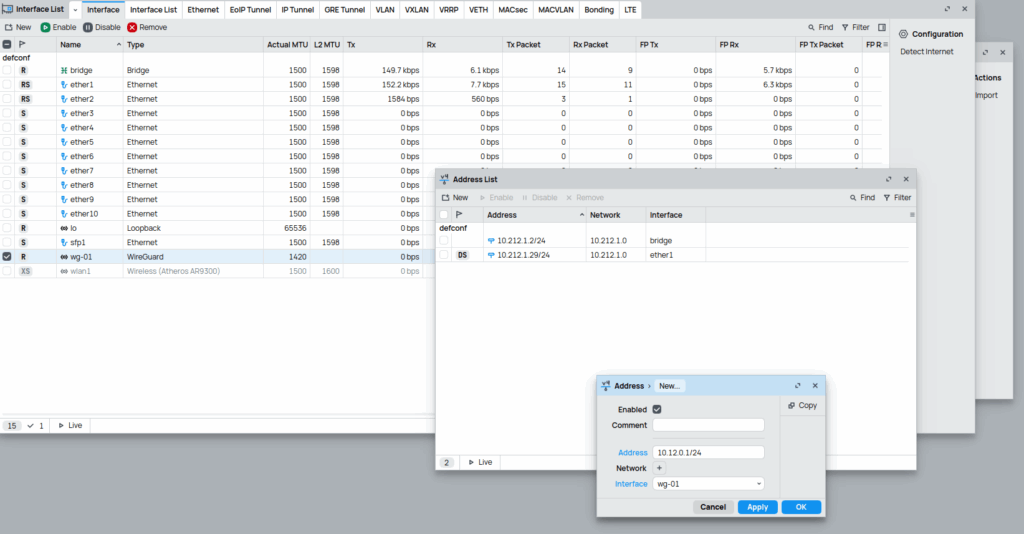The height and width of the screenshot is (534, 1024).
Task: Deselect the wg-01 interface row checkbox
Action: pyautogui.click(x=7, y=257)
